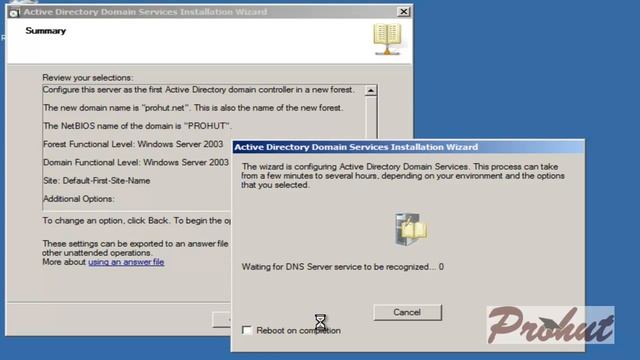Click the 'Waiting for DNS Server service' status text
Viewport: 640px width, 360px height.
pos(342,267)
